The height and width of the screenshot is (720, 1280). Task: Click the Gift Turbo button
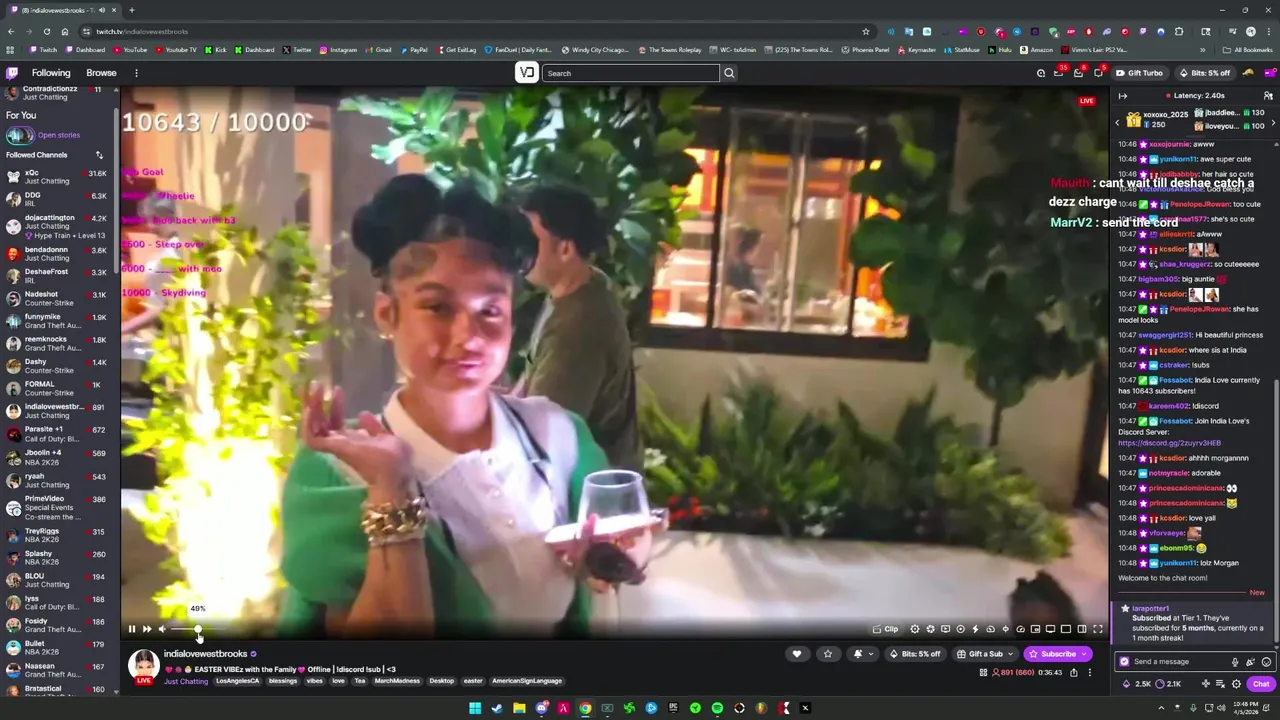coord(1139,73)
